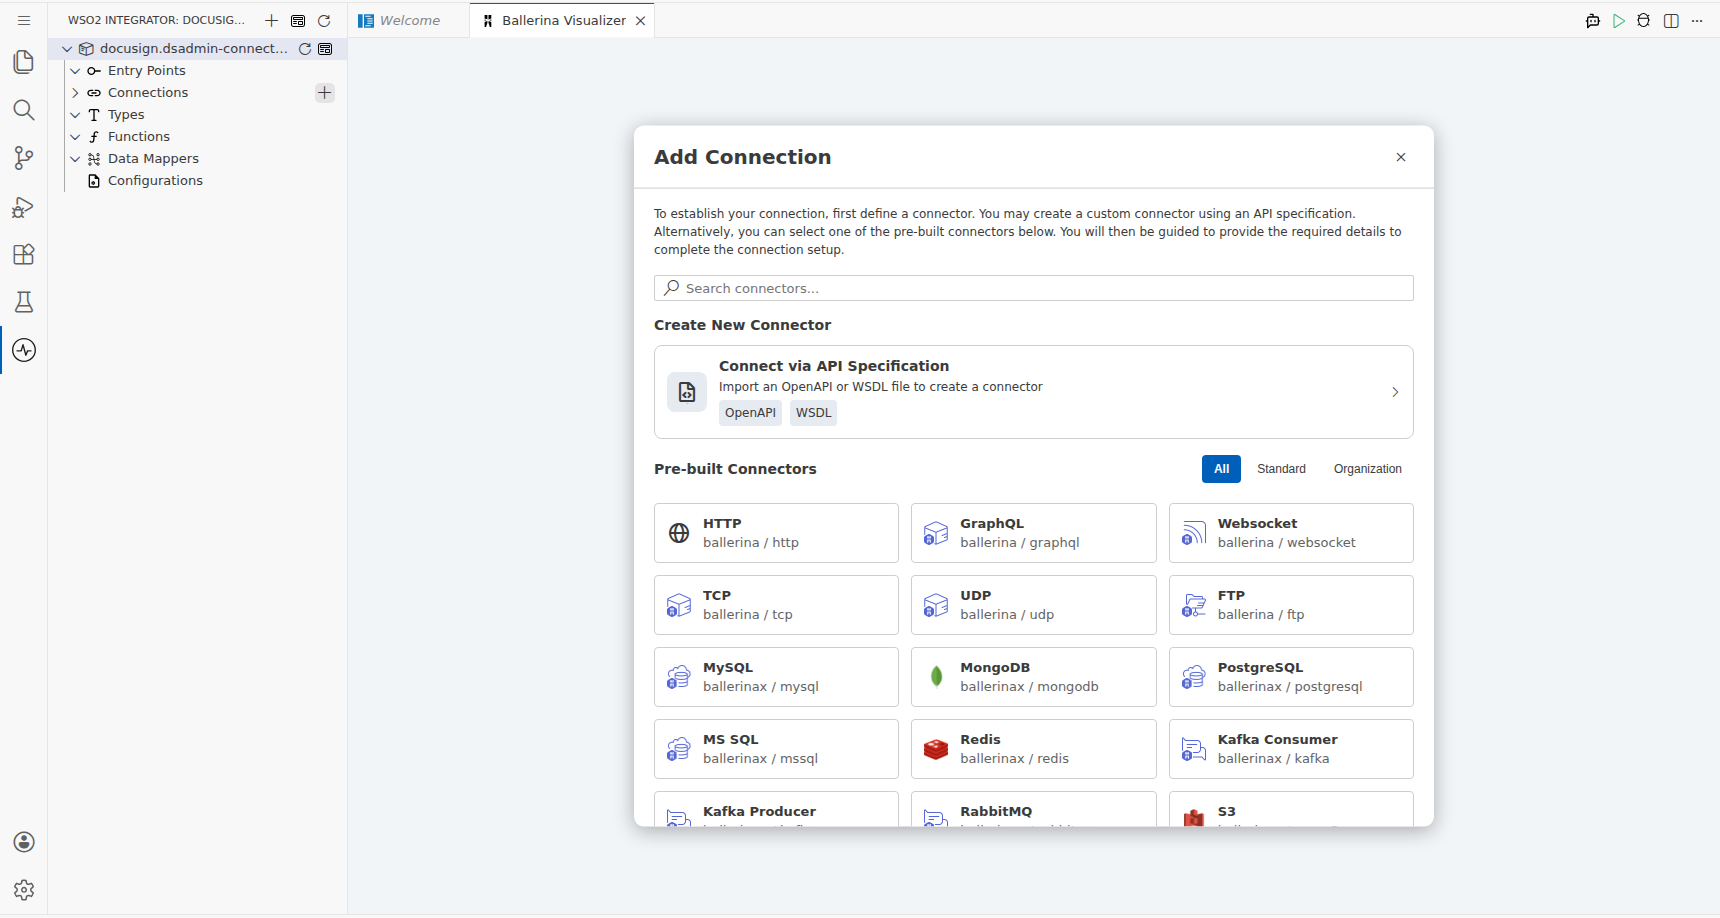Viewport: 1720px width, 918px height.
Task: Pick the UDP connector card
Action: click(1034, 605)
